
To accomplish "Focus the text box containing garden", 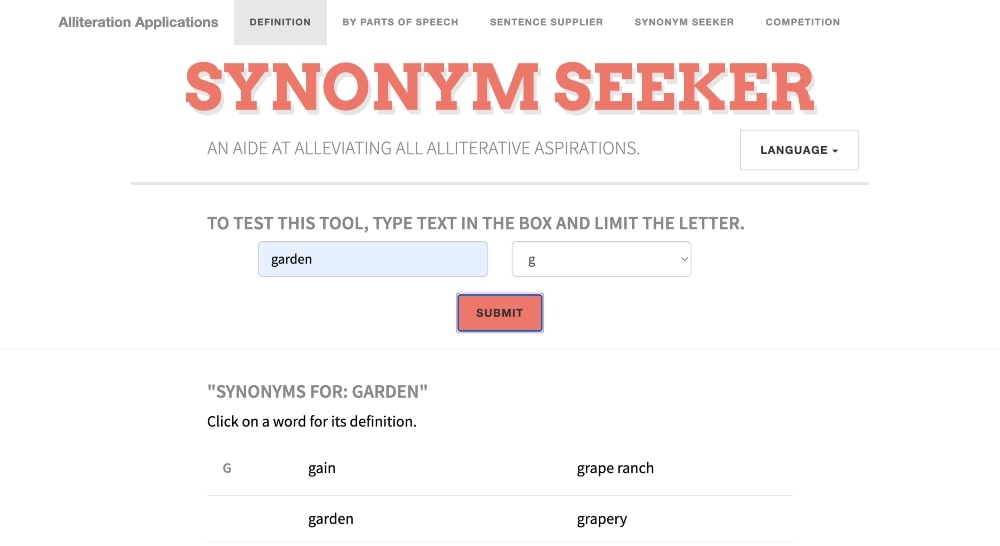I will (x=373, y=259).
